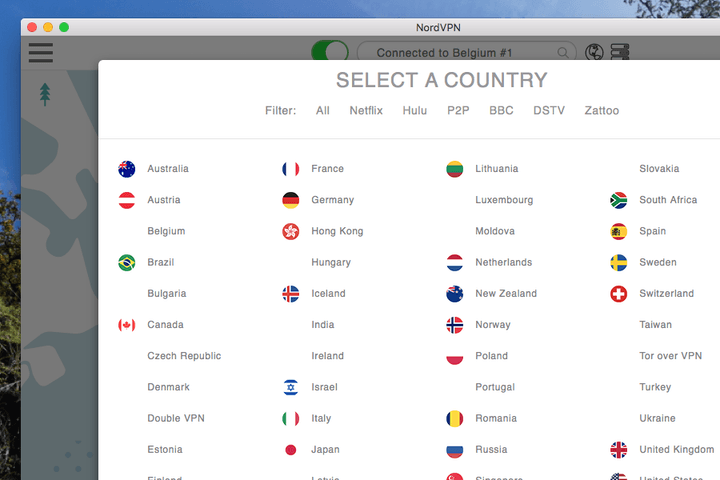Click the Connected to Belgium search field
The image size is (720, 480).
pyautogui.click(x=467, y=52)
